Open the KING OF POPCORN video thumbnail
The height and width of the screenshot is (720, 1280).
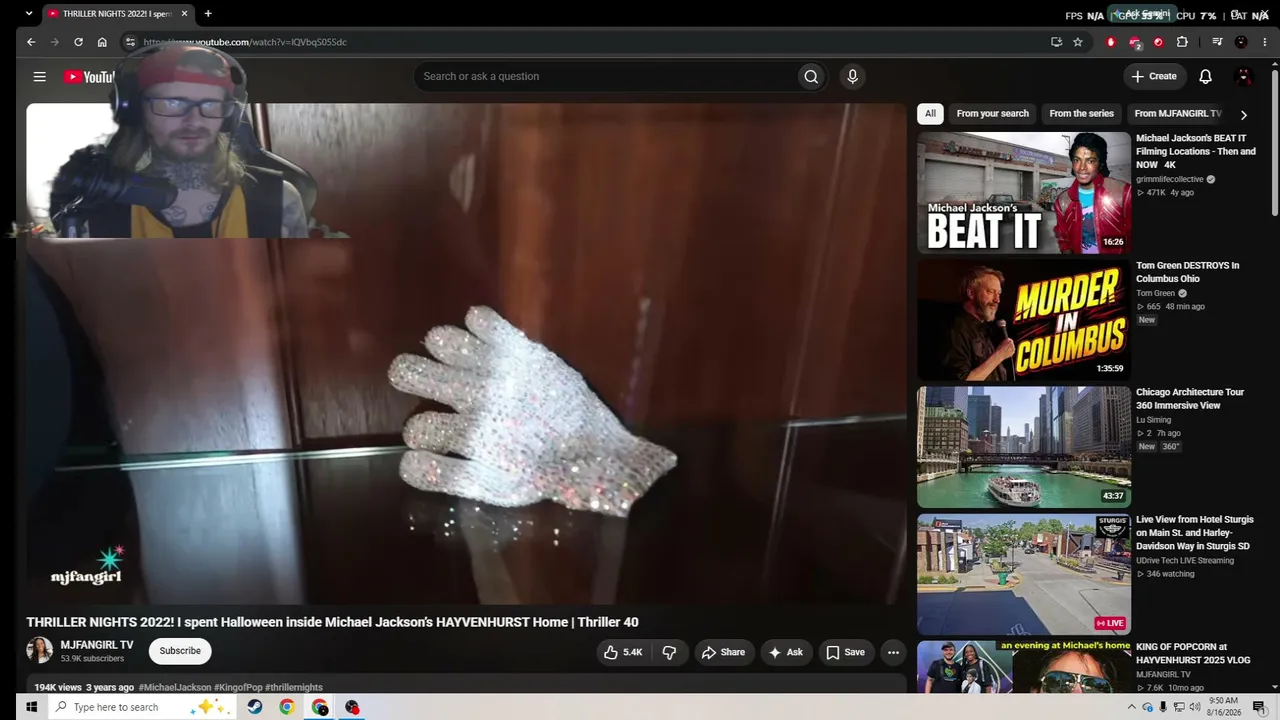(x=1024, y=667)
